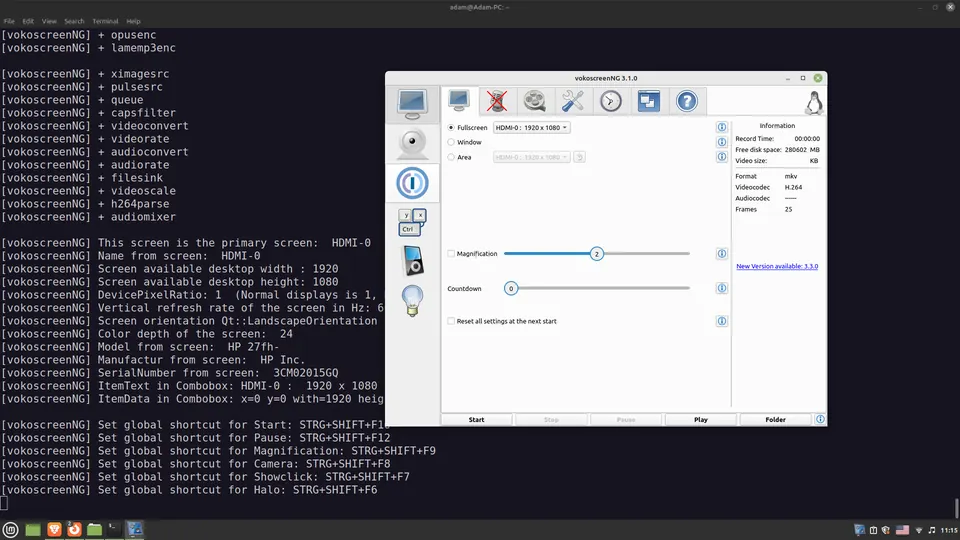
Task: Open the screen recording section in vokoscreenNG sidebar
Action: click(412, 104)
